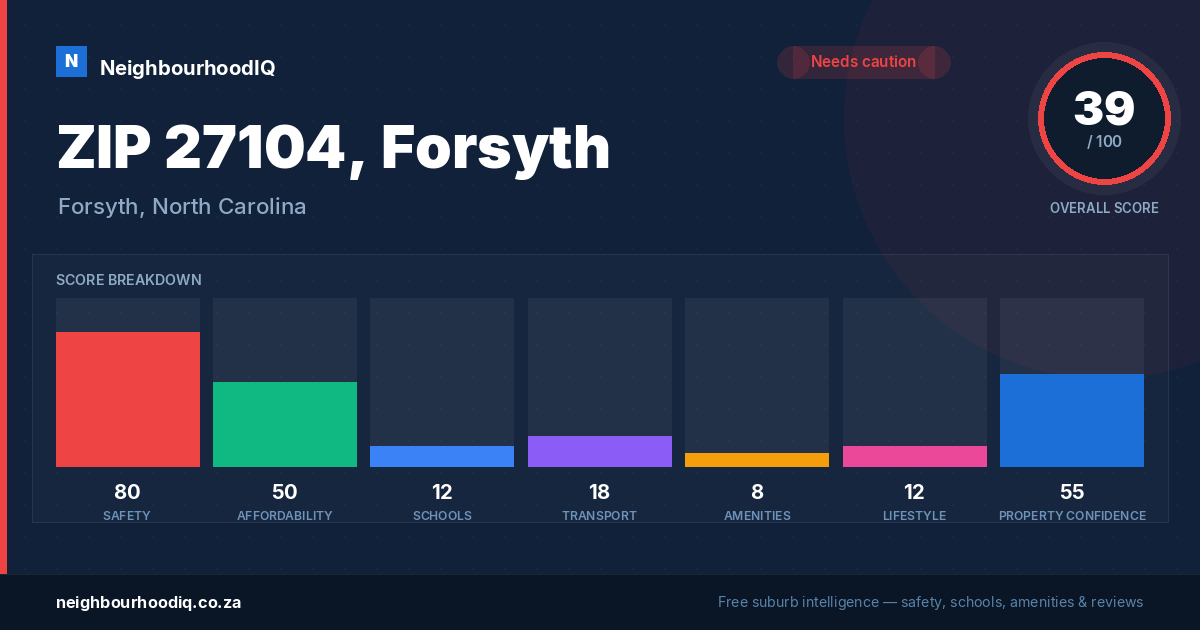The height and width of the screenshot is (630, 1200).
Task: Click the OVERALL SCORE label
Action: (1104, 208)
